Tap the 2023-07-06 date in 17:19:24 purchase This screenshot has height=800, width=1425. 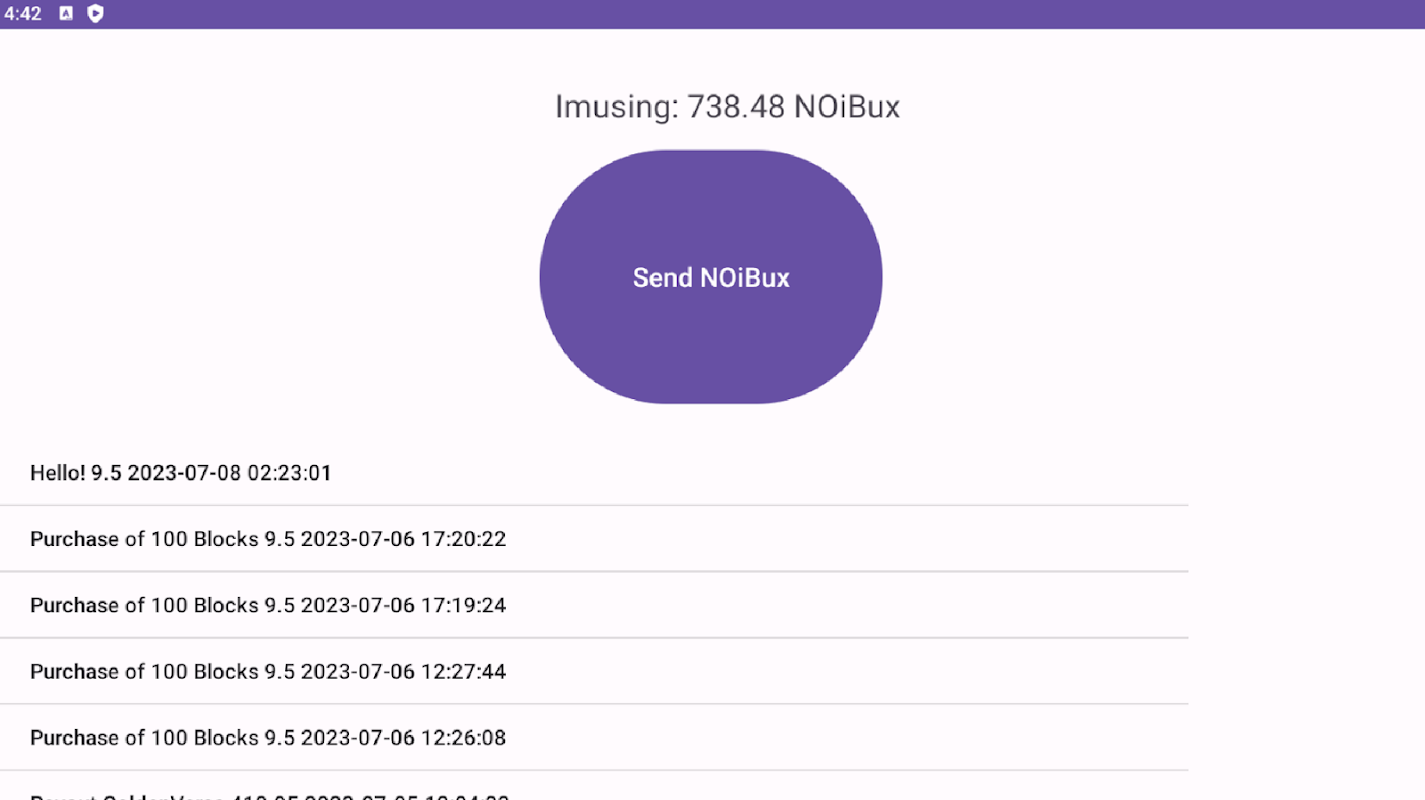(x=357, y=605)
